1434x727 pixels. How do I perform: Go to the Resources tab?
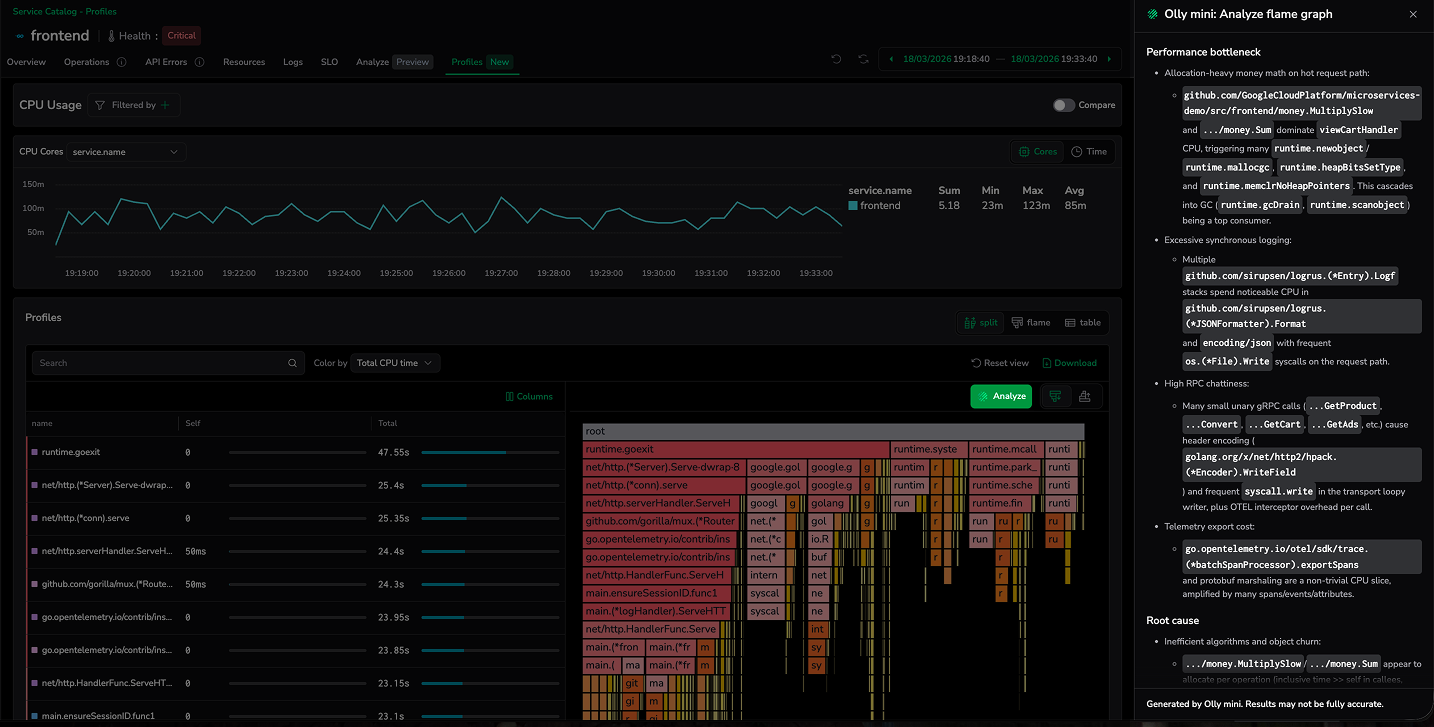pos(244,62)
